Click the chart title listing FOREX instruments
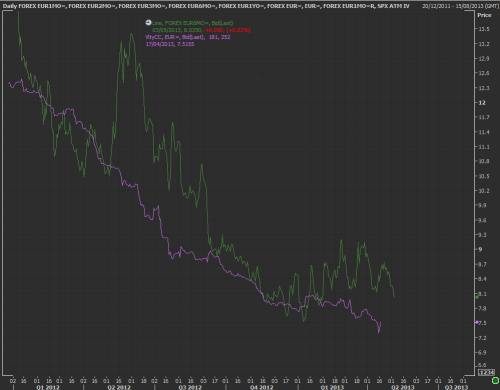The width and height of the screenshot is (500, 390). (206, 6)
